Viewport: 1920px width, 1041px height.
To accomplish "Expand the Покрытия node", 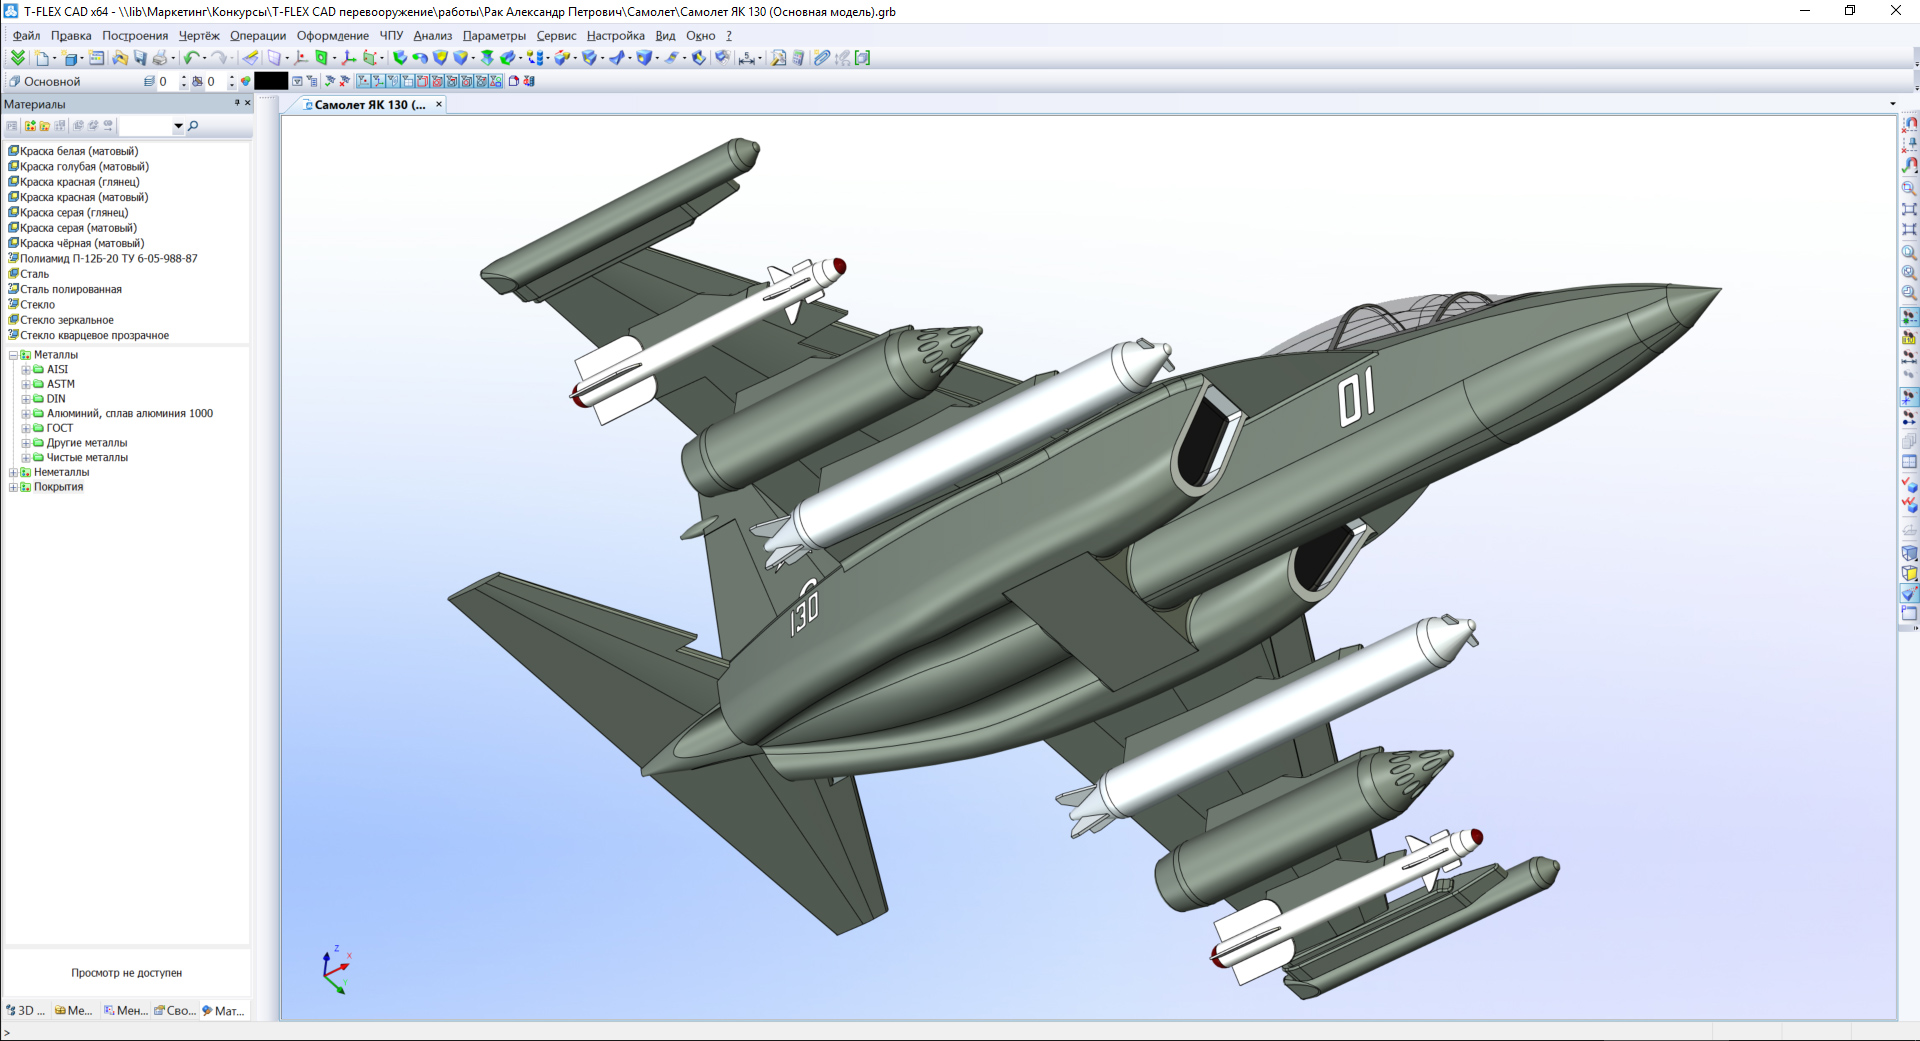I will [x=13, y=488].
